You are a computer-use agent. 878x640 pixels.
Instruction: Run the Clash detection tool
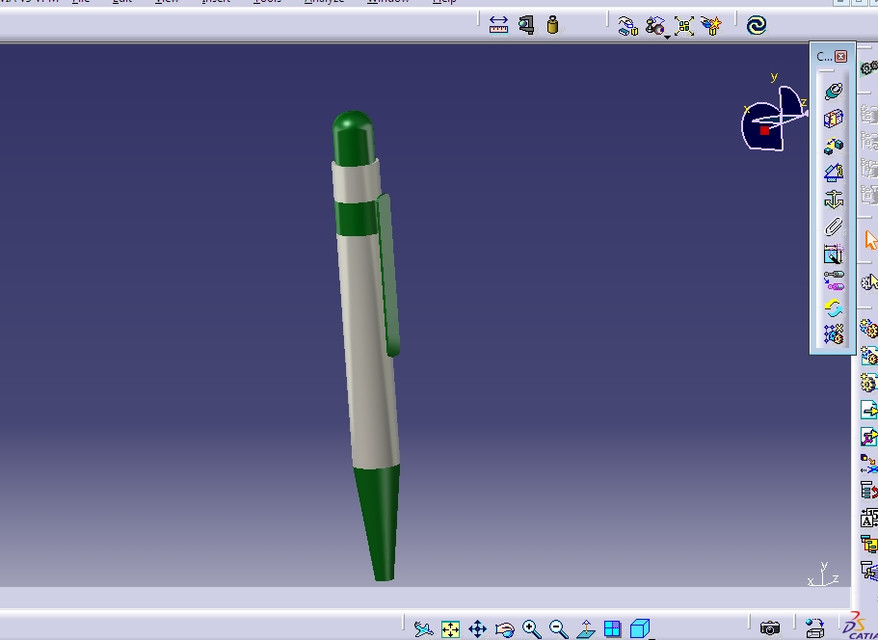coord(655,26)
